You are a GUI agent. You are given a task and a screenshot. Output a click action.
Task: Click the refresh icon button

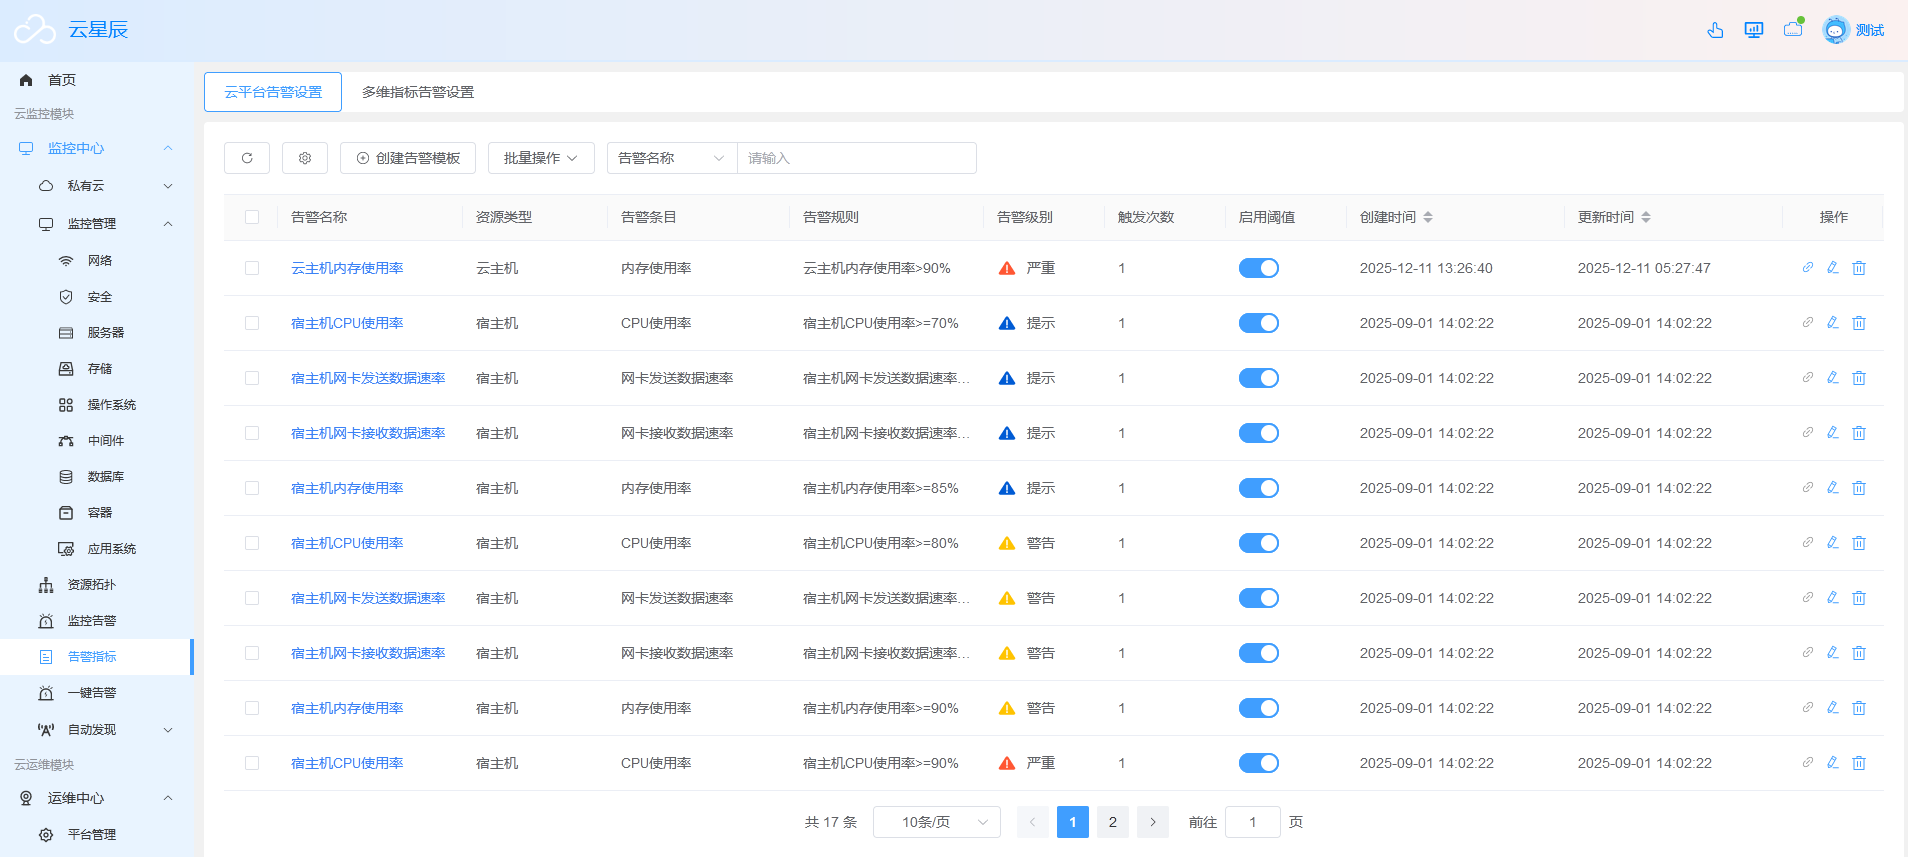pos(247,158)
